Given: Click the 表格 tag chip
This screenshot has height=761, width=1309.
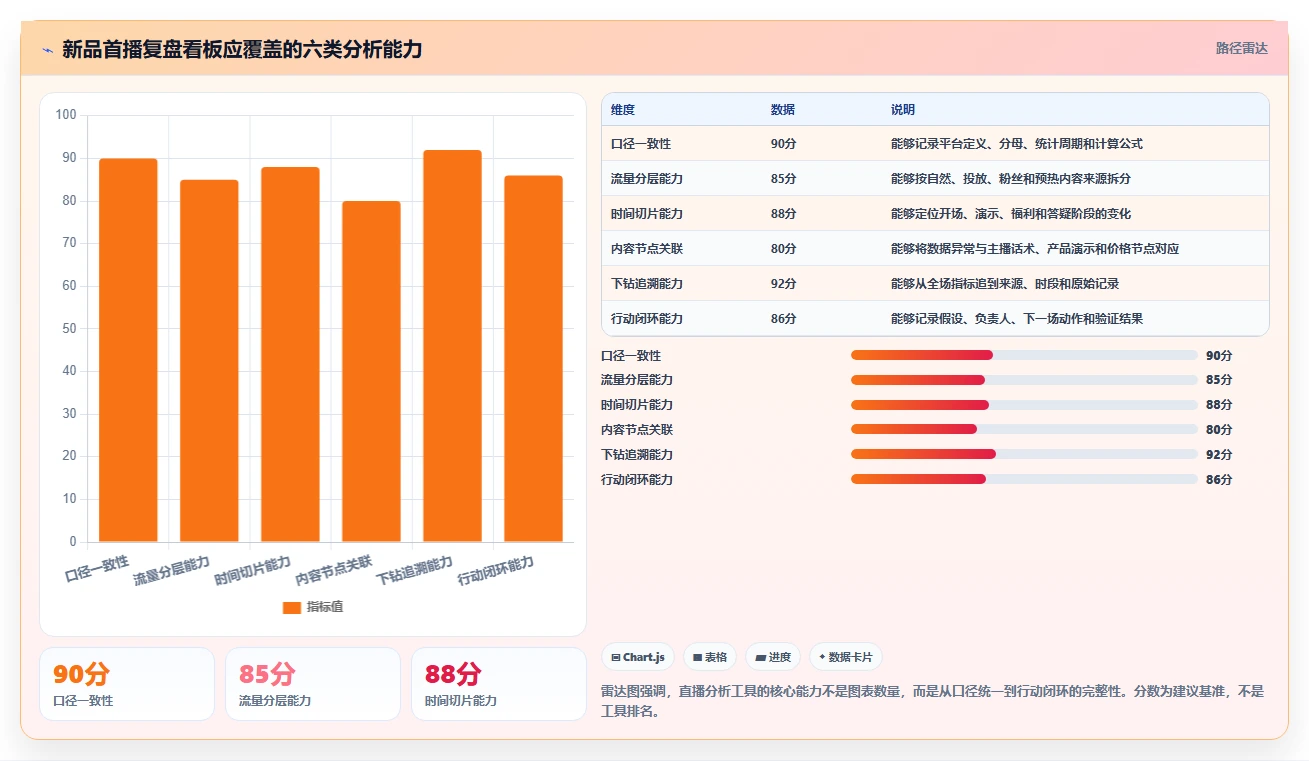Looking at the screenshot, I should pos(710,657).
